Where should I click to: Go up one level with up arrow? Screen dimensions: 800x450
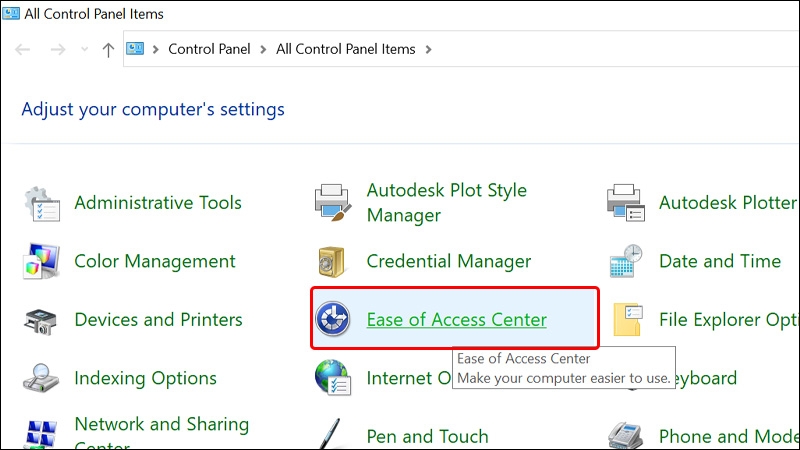click(x=108, y=49)
